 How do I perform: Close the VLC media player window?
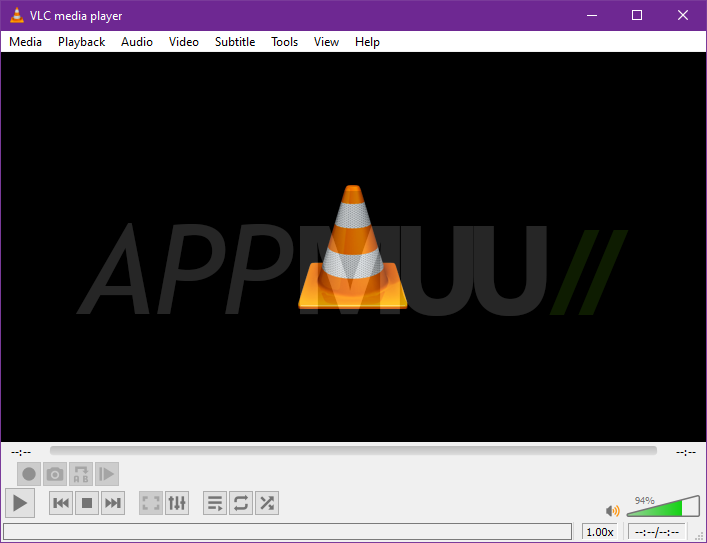[x=683, y=15]
